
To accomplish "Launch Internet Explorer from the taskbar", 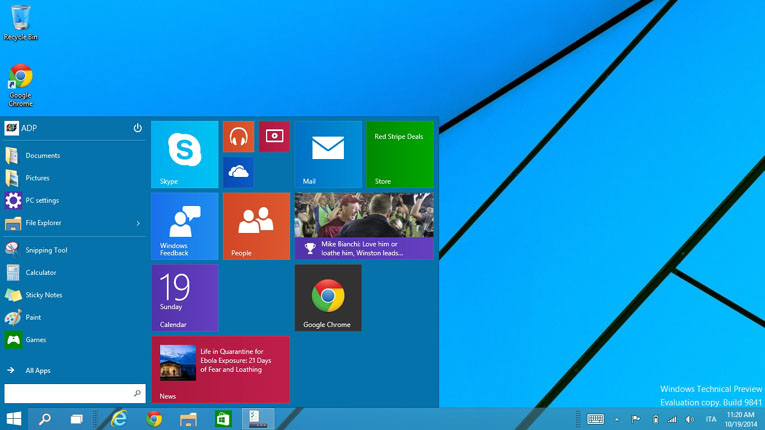I will (119, 419).
